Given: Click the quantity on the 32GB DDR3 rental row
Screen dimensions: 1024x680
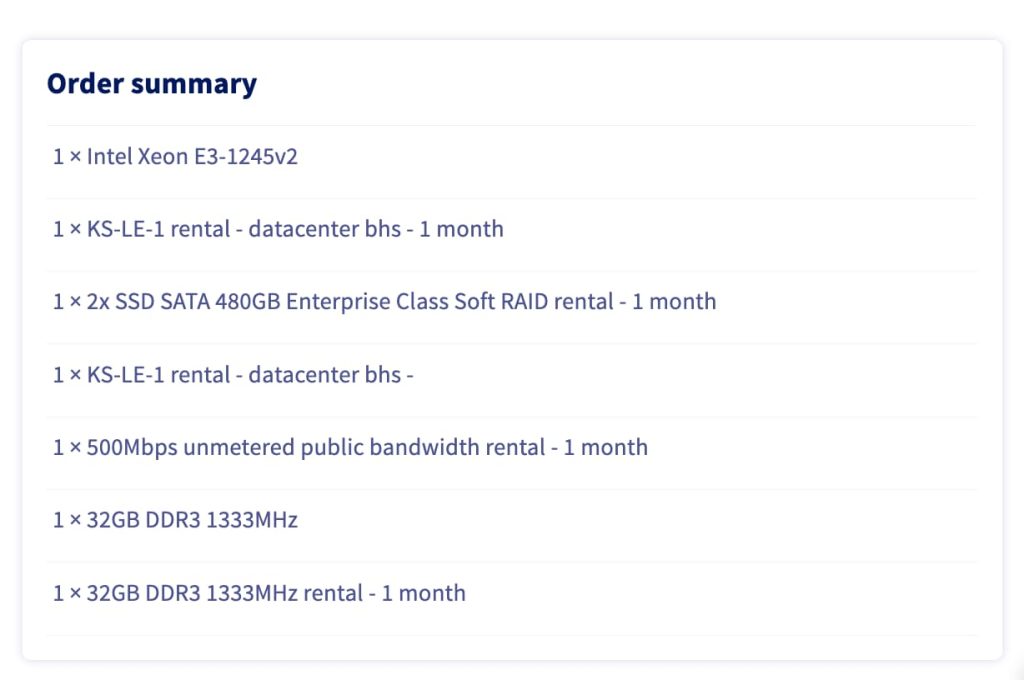Looking at the screenshot, I should 67,593.
